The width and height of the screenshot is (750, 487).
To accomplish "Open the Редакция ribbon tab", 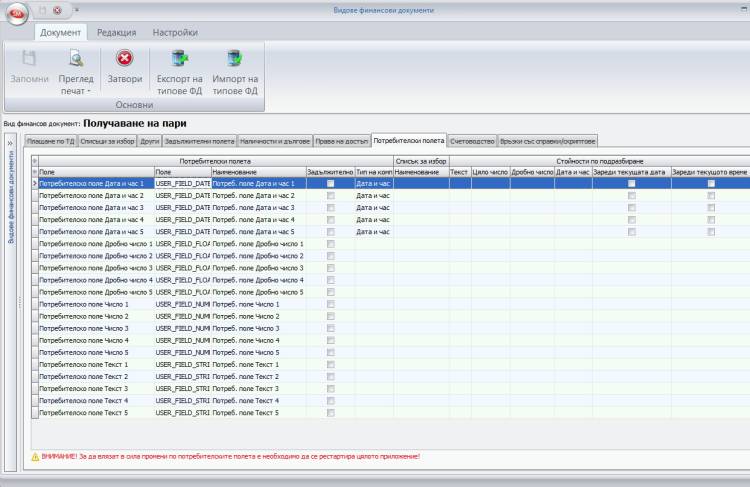I will 116,33.
